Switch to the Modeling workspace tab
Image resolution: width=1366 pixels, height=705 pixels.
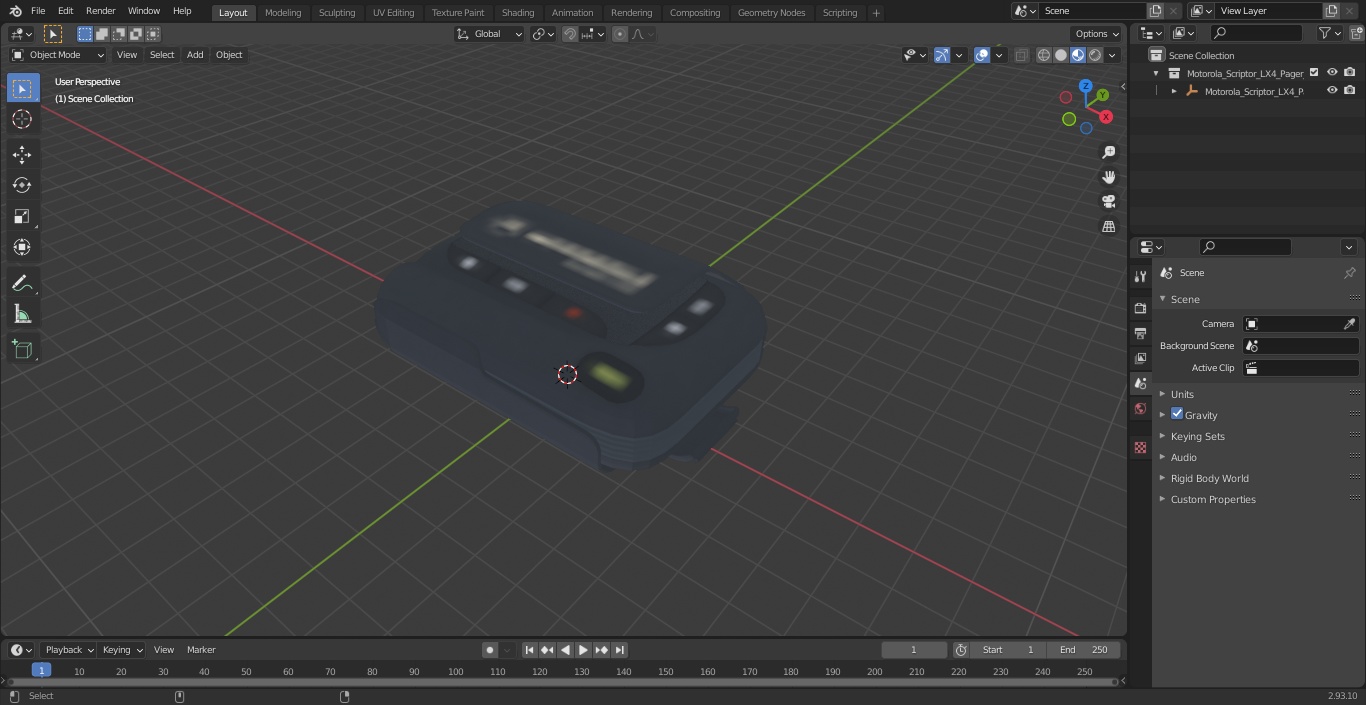coord(283,12)
